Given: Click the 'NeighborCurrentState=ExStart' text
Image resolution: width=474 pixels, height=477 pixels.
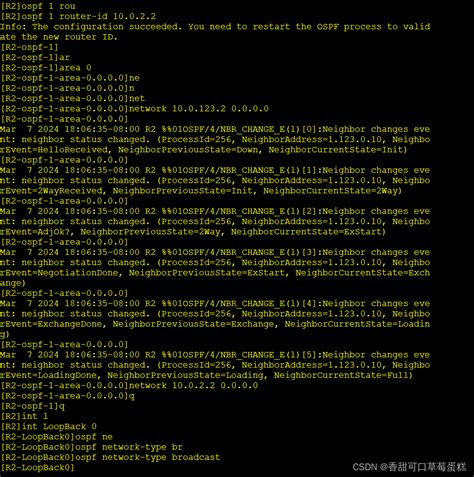Looking at the screenshot, I should (308, 232).
